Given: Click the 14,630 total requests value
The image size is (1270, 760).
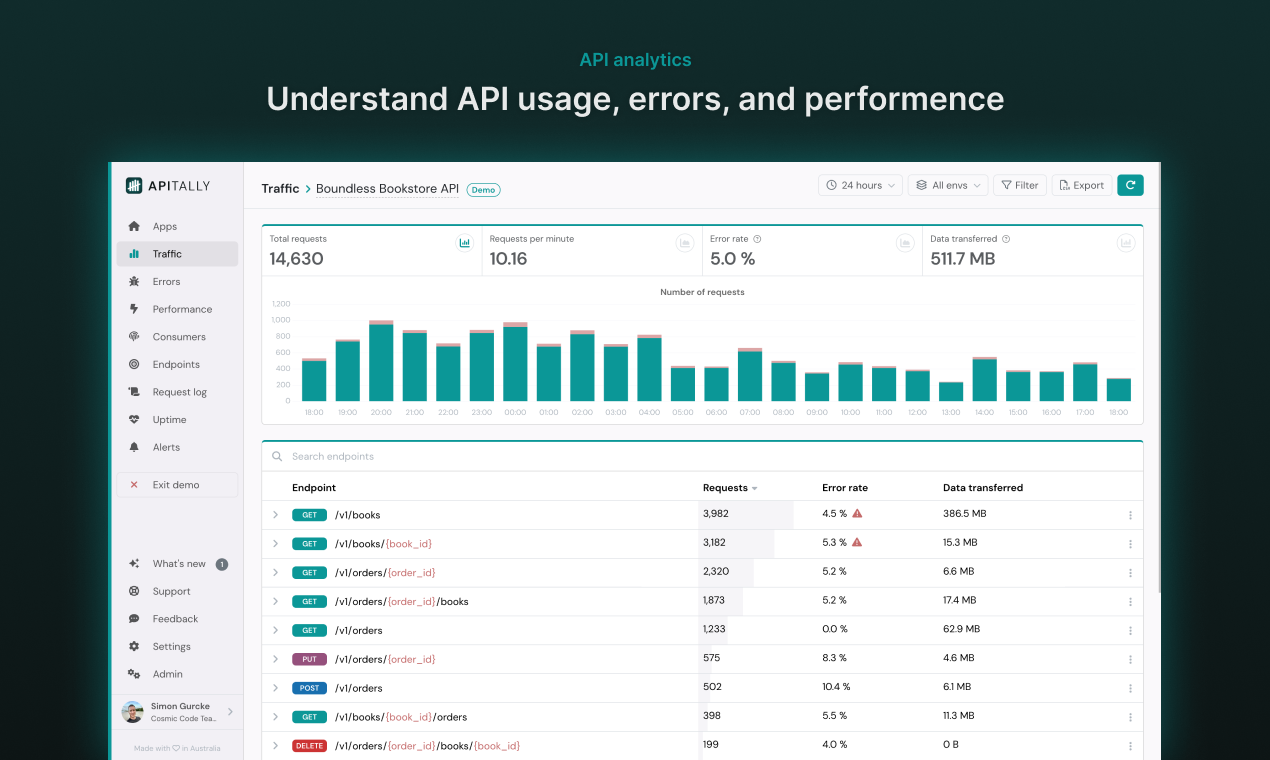Looking at the screenshot, I should 296,259.
